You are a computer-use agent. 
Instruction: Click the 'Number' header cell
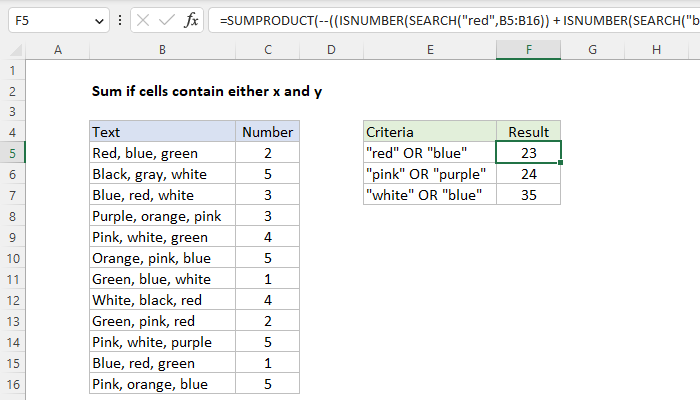(267, 132)
